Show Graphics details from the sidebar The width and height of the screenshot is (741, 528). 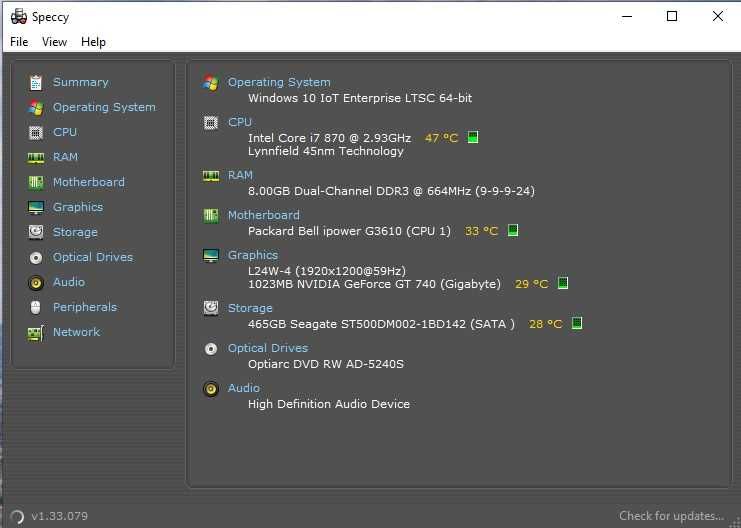78,207
